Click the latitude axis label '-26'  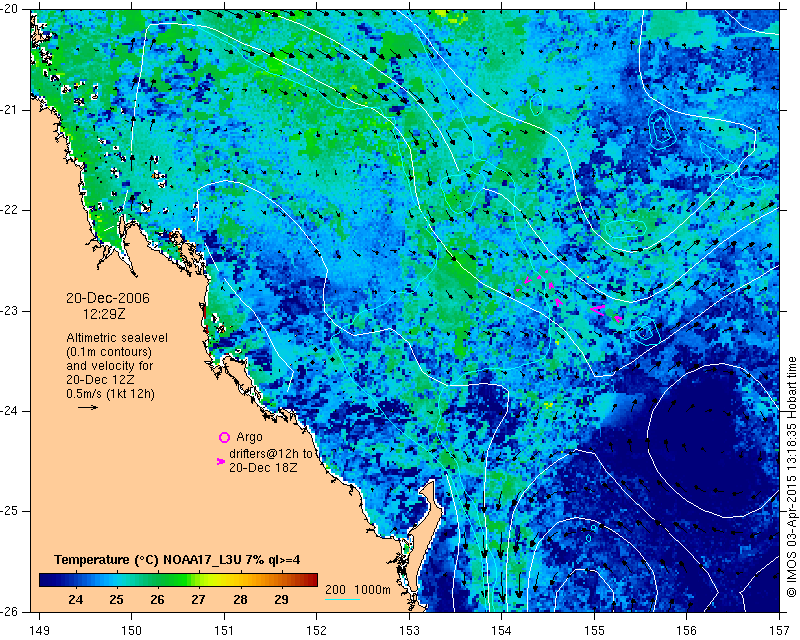point(9,611)
